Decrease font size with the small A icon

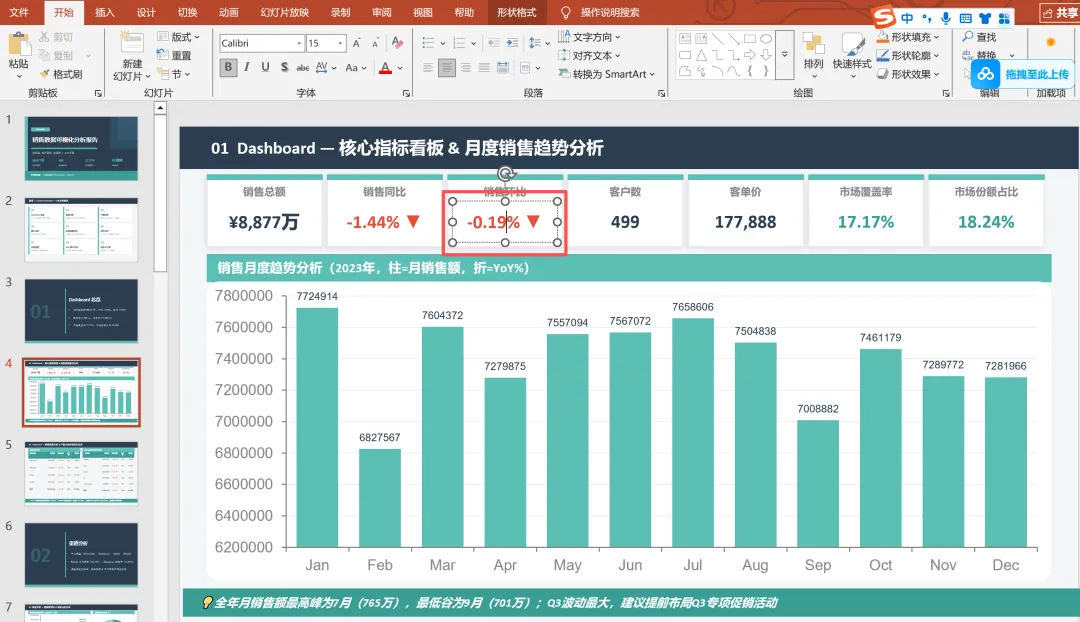point(375,43)
